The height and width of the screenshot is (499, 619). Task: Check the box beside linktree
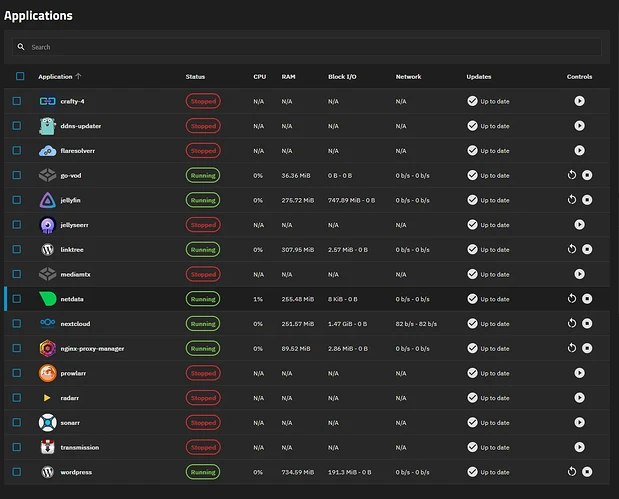click(17, 249)
